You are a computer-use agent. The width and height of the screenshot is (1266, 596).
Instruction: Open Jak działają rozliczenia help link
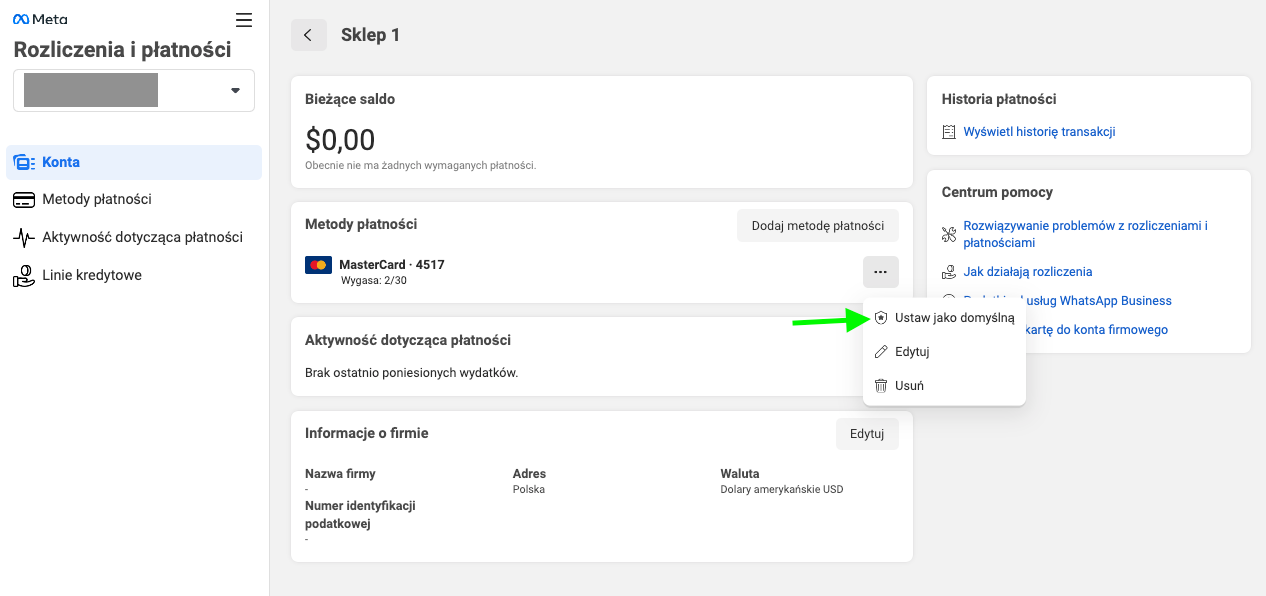click(x=1027, y=272)
